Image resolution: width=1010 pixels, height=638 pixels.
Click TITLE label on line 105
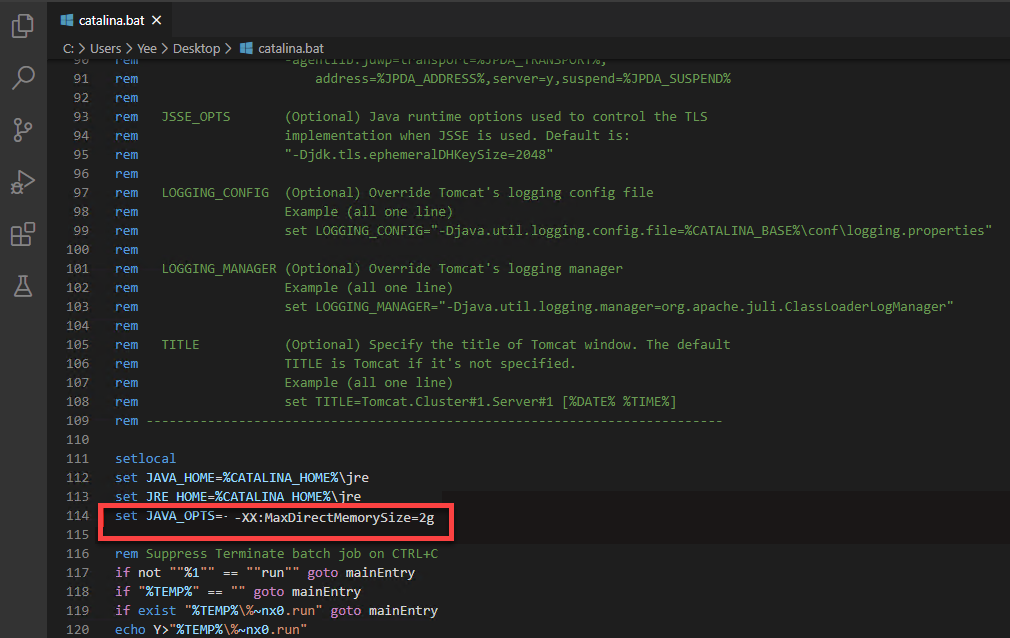[180, 345]
